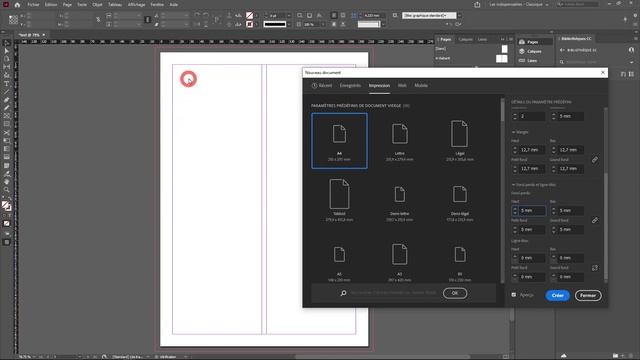Open the stroke weight dropdown in control bar
The width and height of the screenshot is (640, 360).
[289, 16]
